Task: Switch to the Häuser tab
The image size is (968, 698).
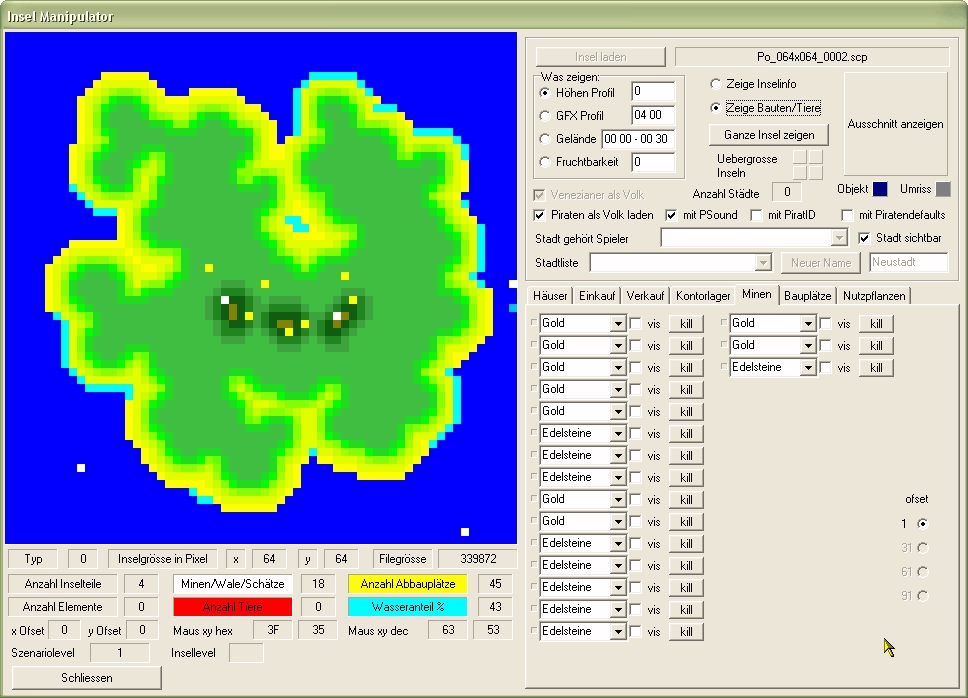Action: (x=551, y=296)
